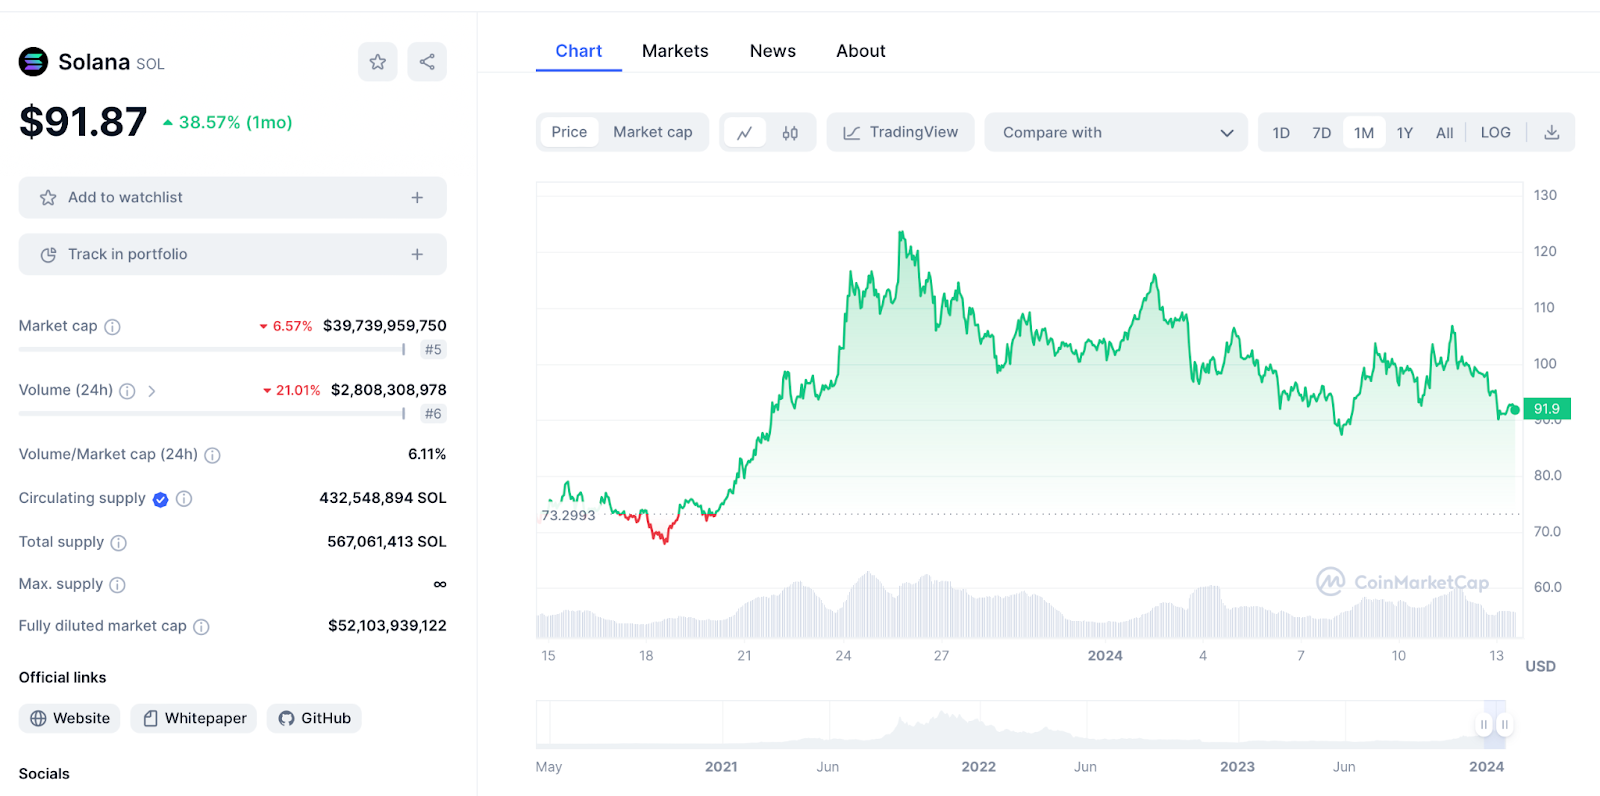The image size is (1600, 796).
Task: Open Volume/Market cap info icon
Action: tap(212, 455)
